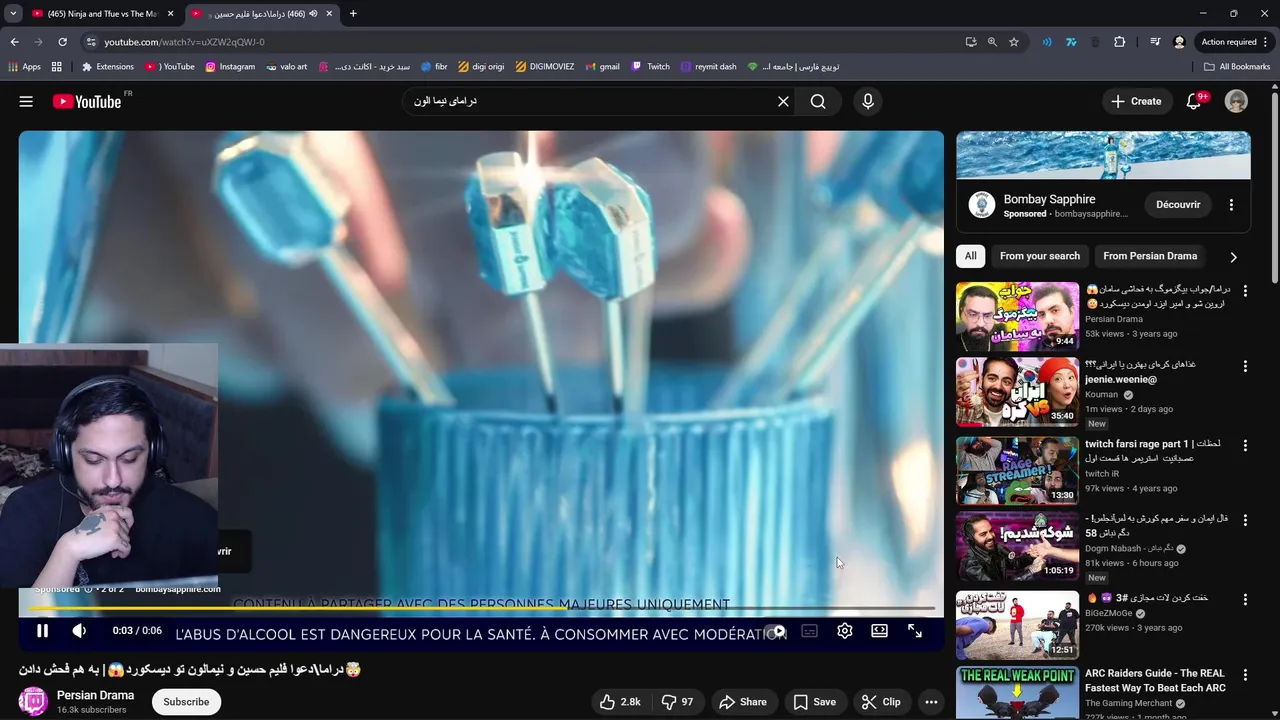
Task: Start voice search with microphone
Action: (x=867, y=101)
